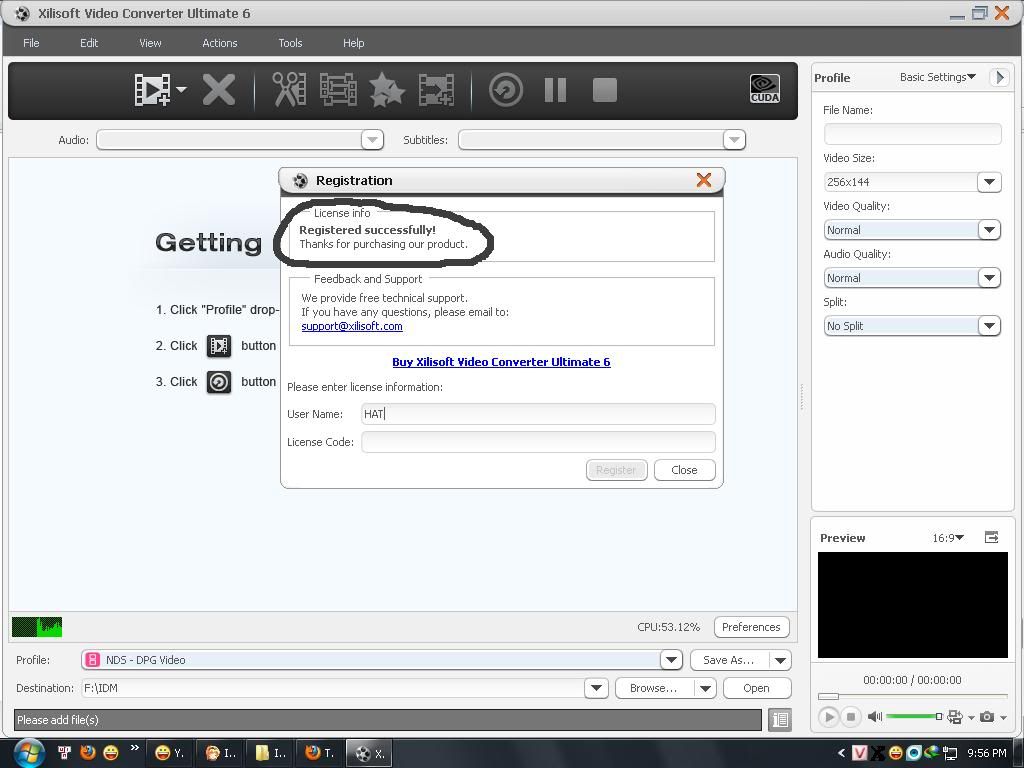Expand the Subtitles dropdown
Screen dimensions: 1024x768
click(x=734, y=140)
